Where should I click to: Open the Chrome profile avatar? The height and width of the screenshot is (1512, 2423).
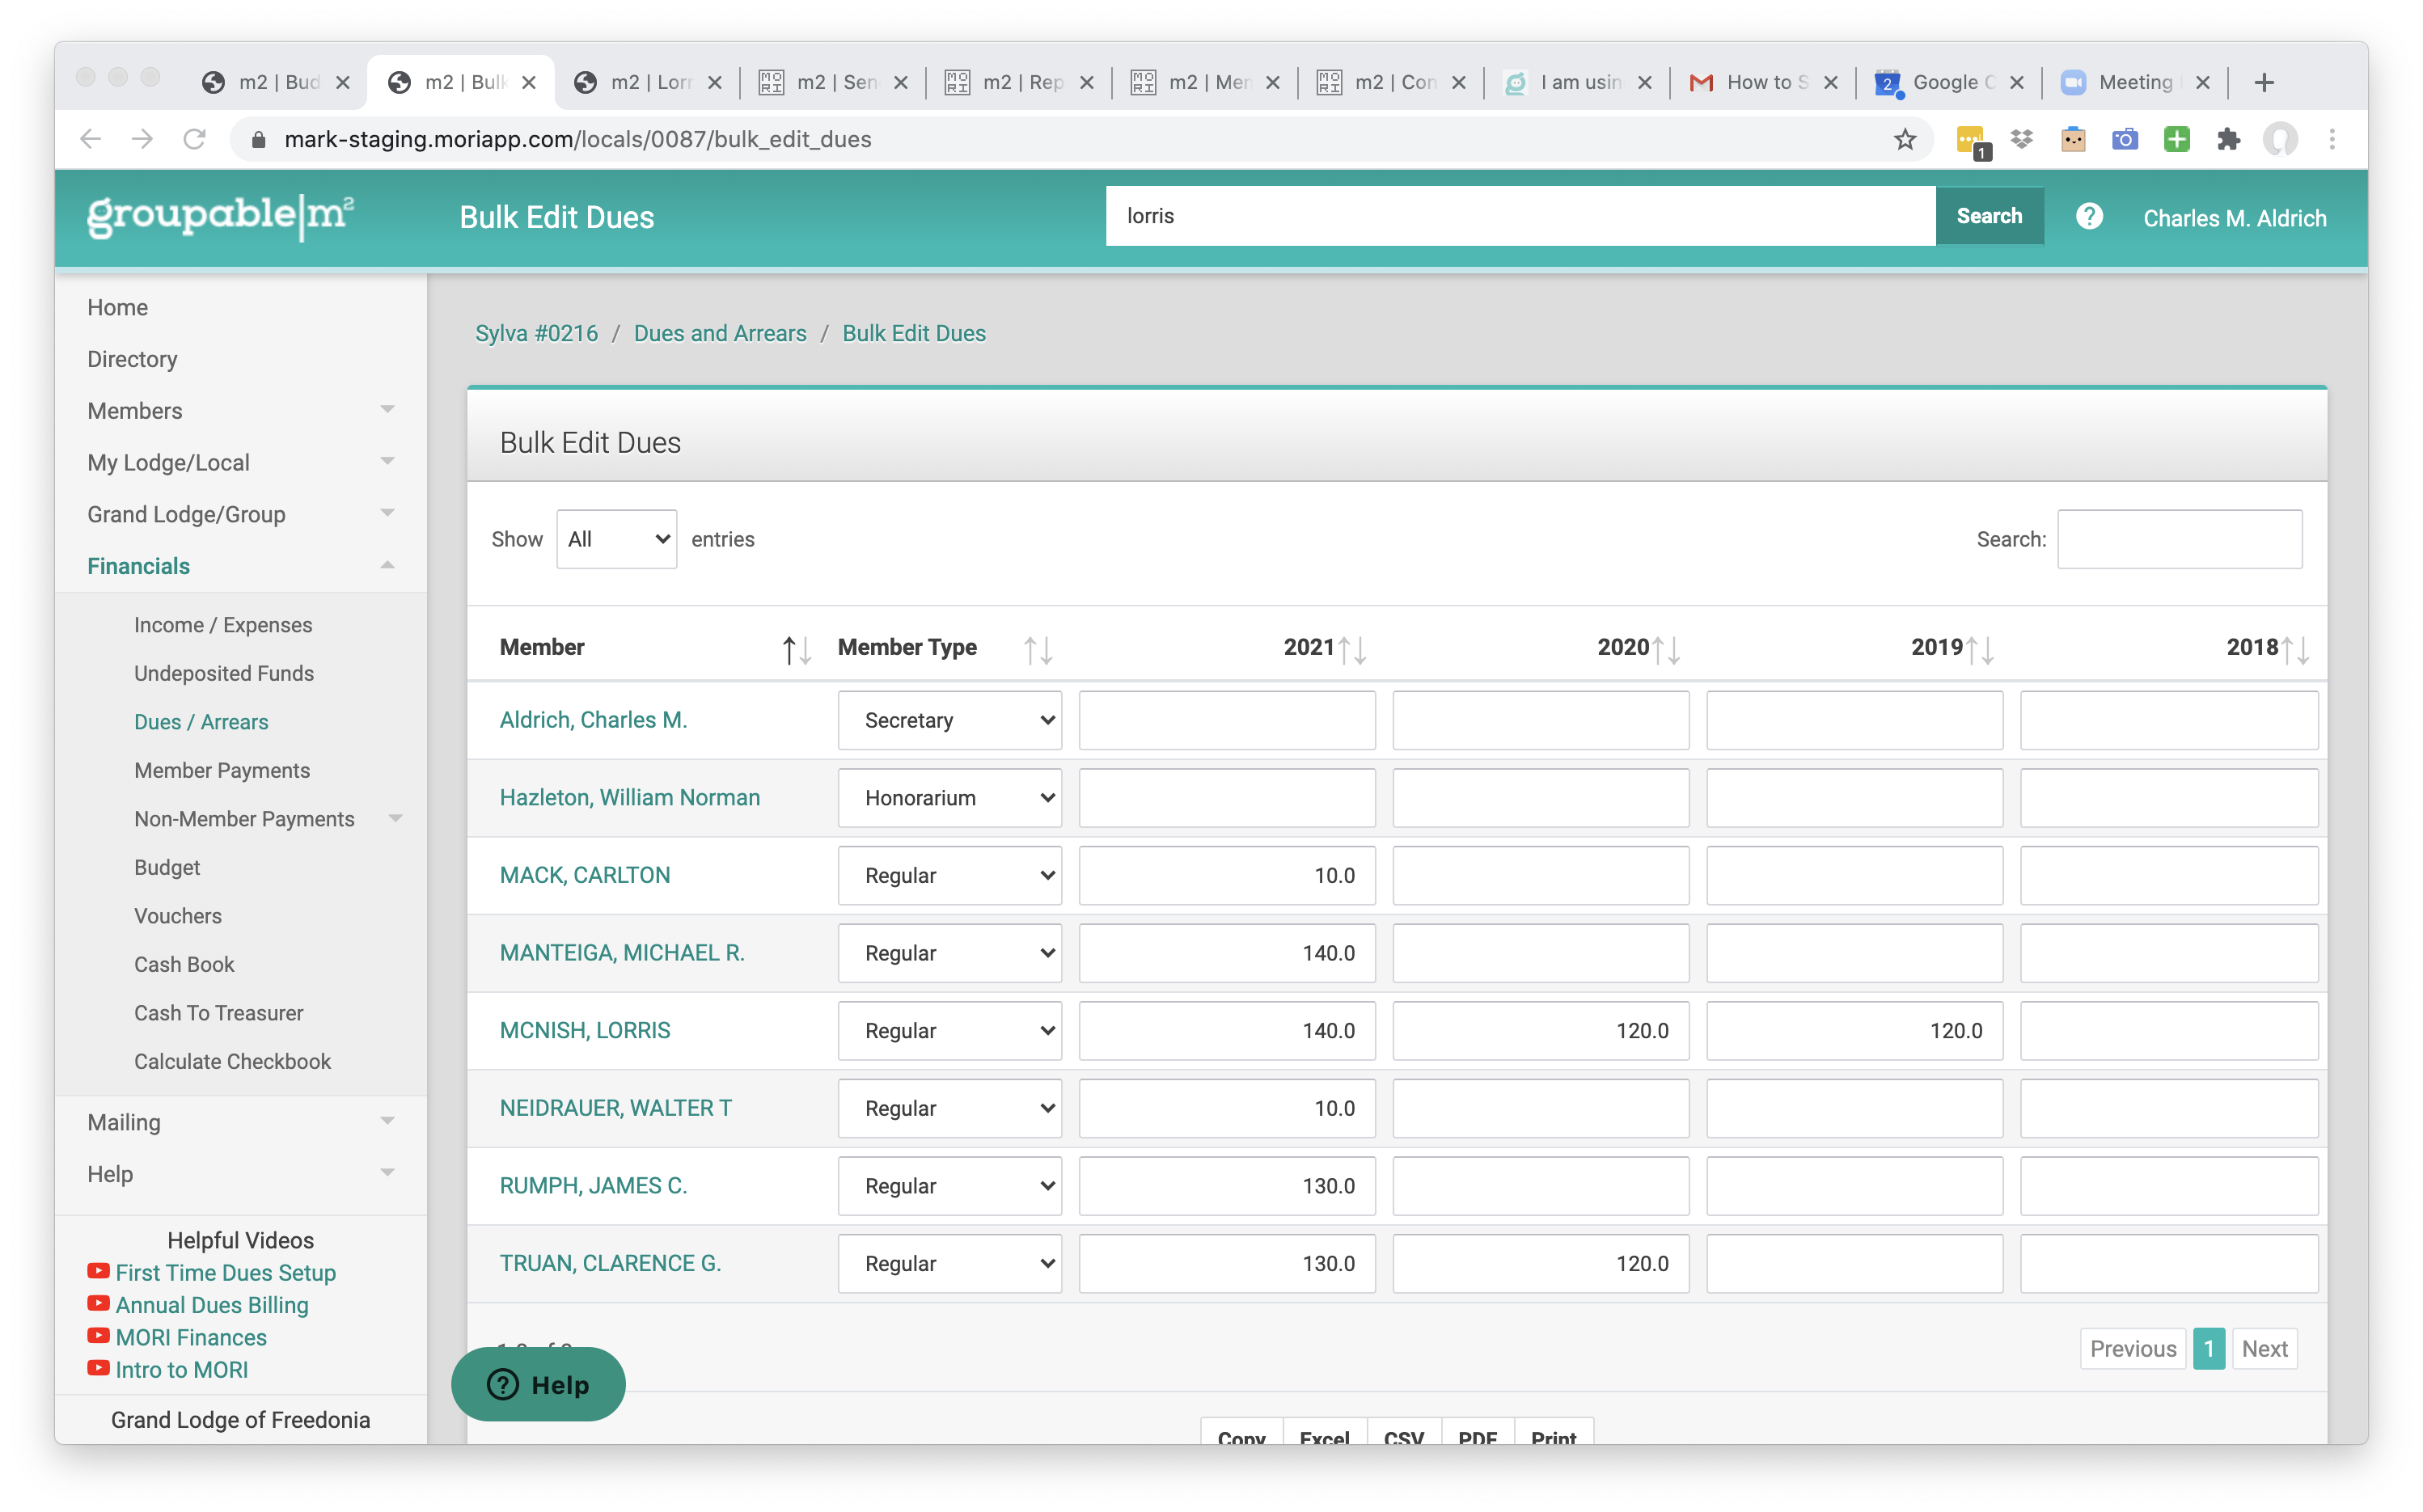pyautogui.click(x=2280, y=139)
